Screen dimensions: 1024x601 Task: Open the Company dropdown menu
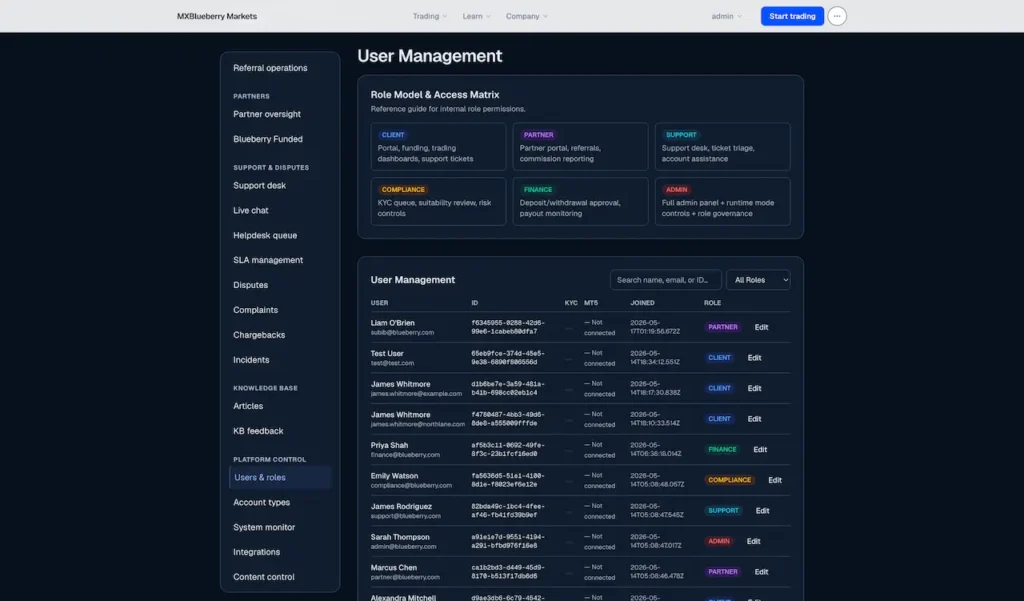point(526,16)
